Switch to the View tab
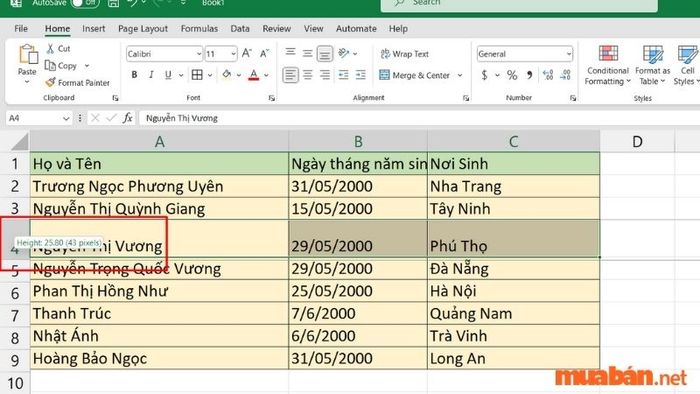The height and width of the screenshot is (394, 700). click(313, 29)
